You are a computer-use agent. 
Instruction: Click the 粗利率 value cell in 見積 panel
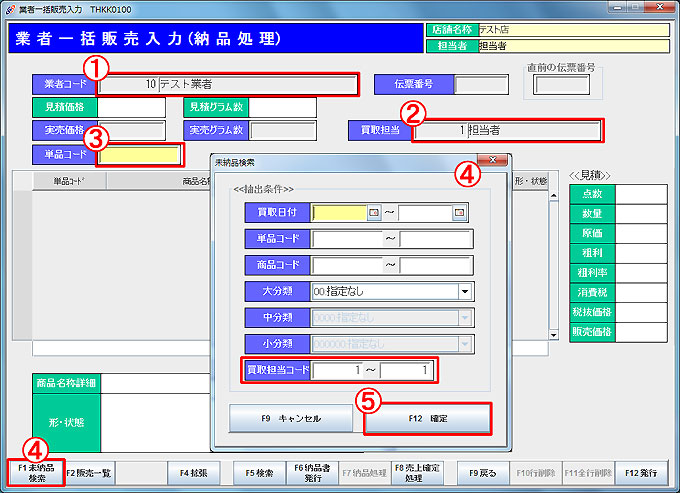[x=641, y=273]
